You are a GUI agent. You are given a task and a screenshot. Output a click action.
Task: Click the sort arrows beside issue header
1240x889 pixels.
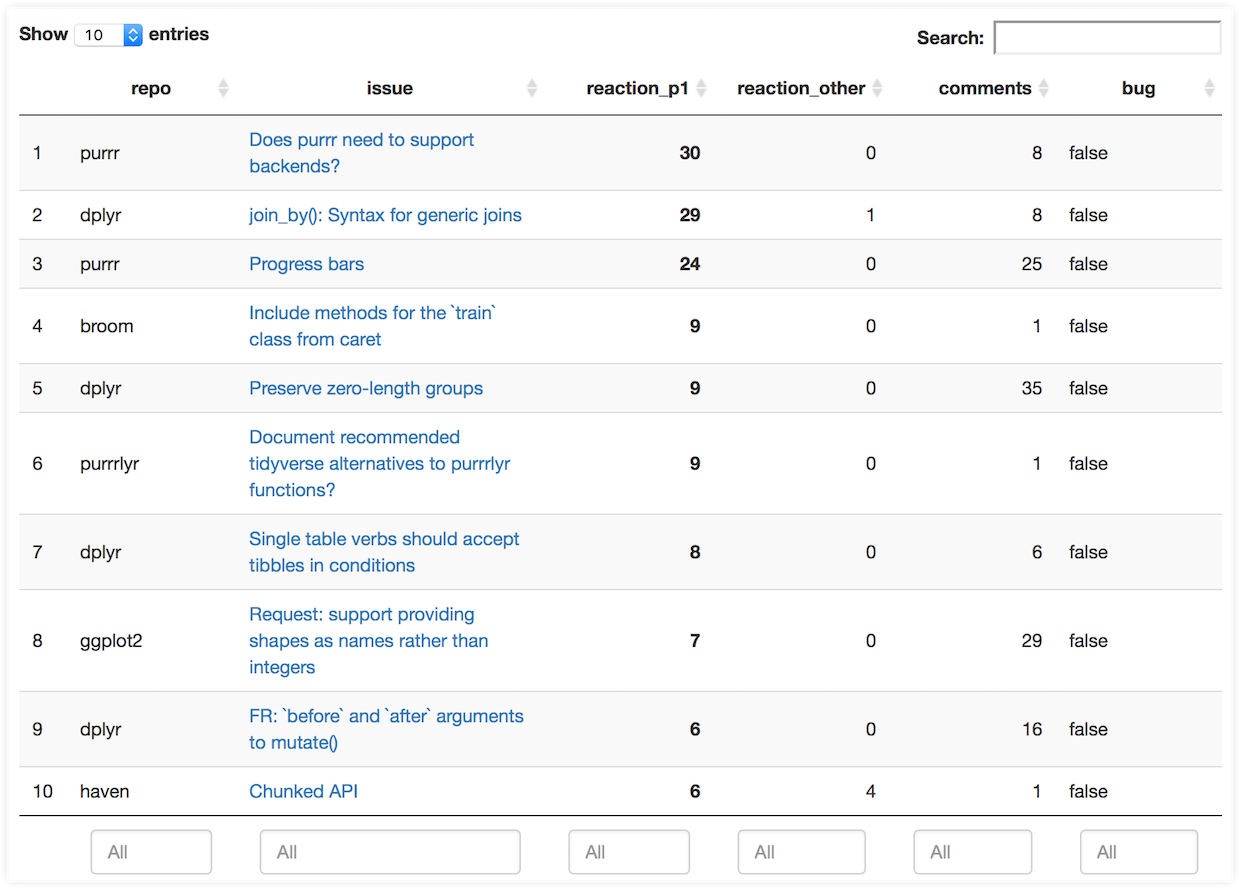click(x=532, y=88)
